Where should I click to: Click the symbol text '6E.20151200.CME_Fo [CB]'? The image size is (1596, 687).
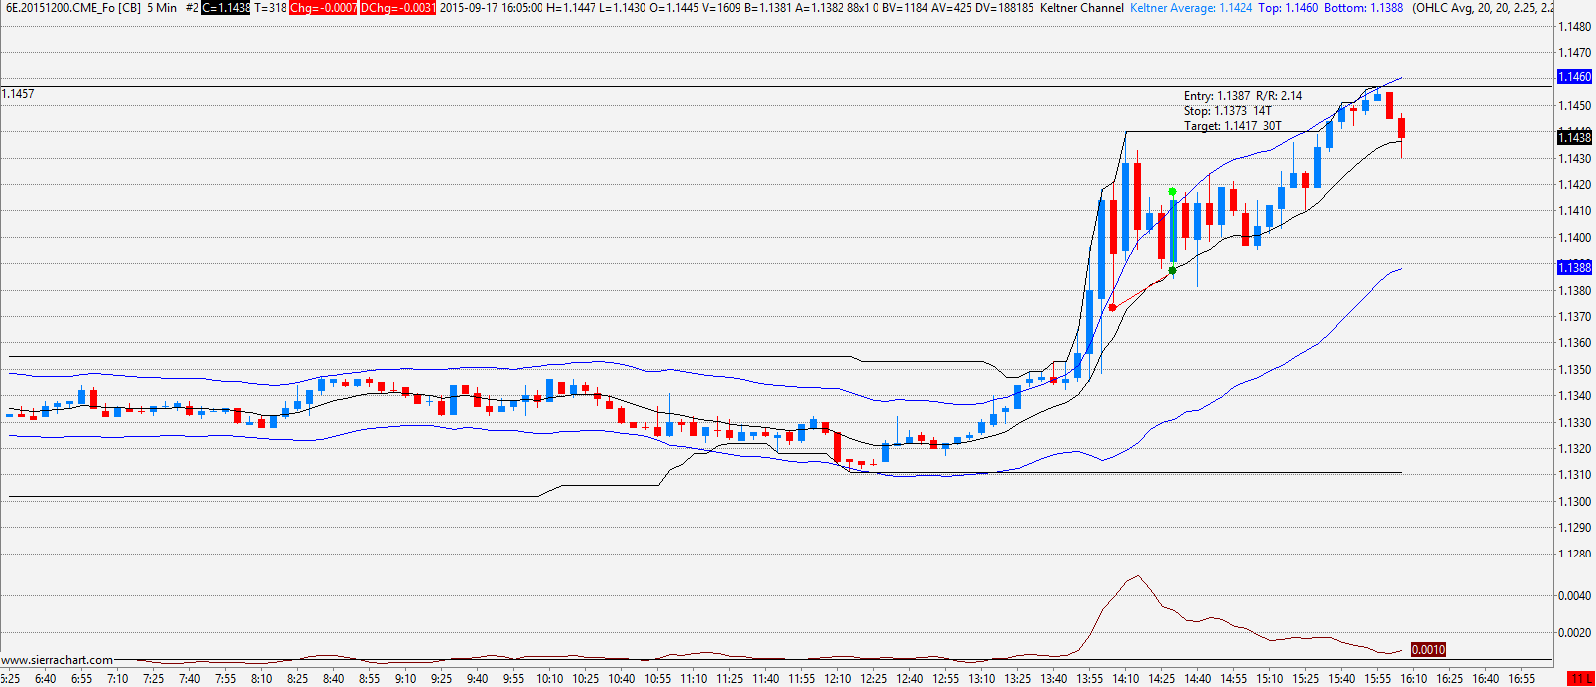pyautogui.click(x=73, y=7)
